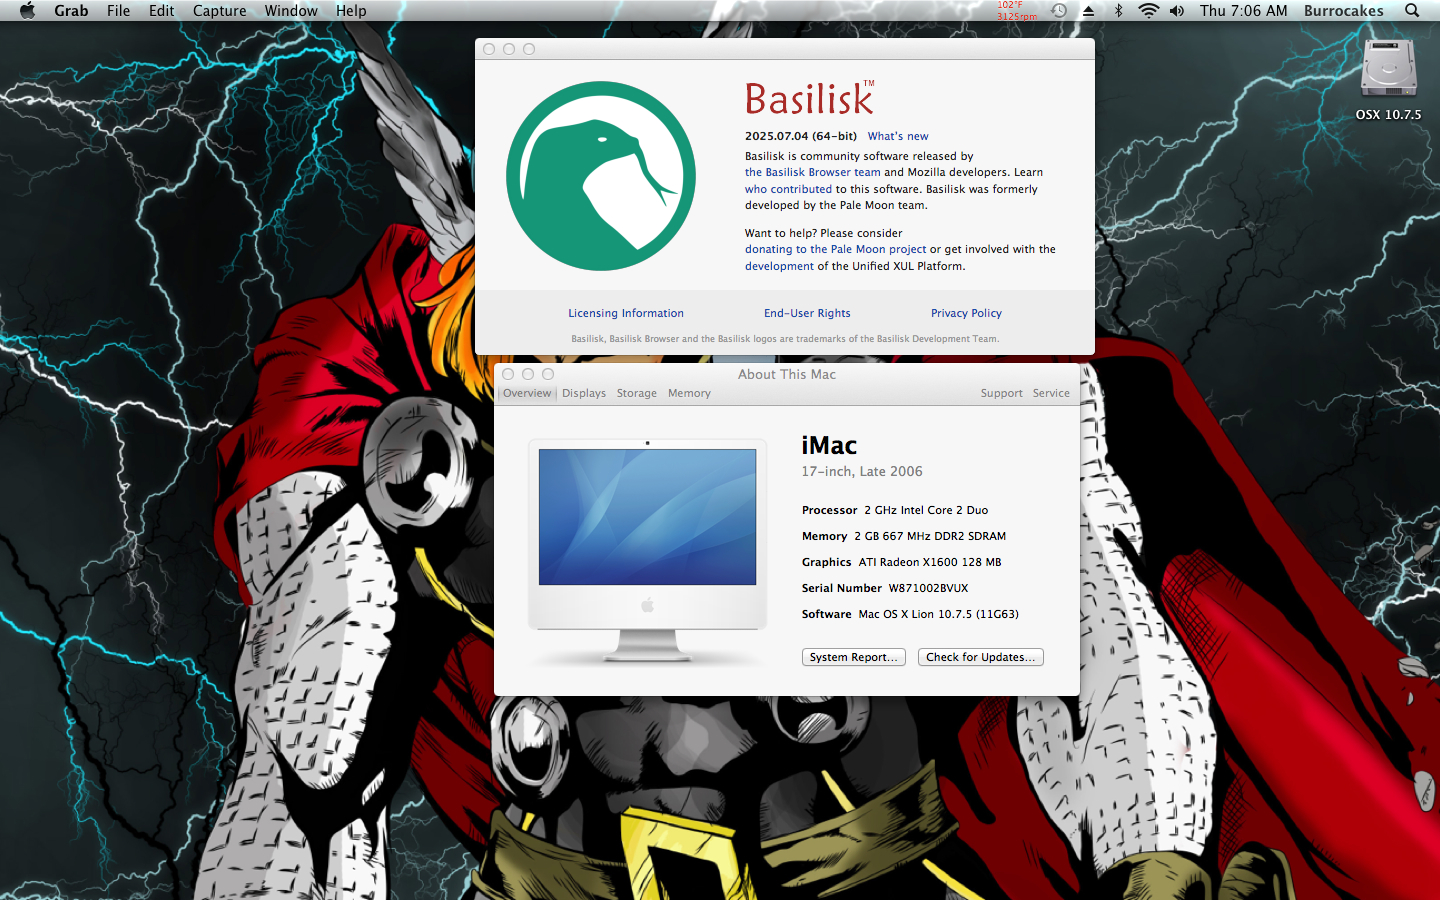View the Privacy Policy
This screenshot has height=900, width=1440.
966,313
